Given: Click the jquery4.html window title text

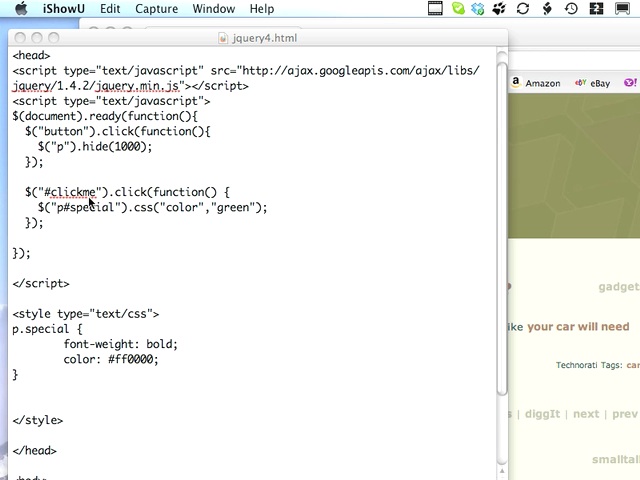Looking at the screenshot, I should pos(264,38).
